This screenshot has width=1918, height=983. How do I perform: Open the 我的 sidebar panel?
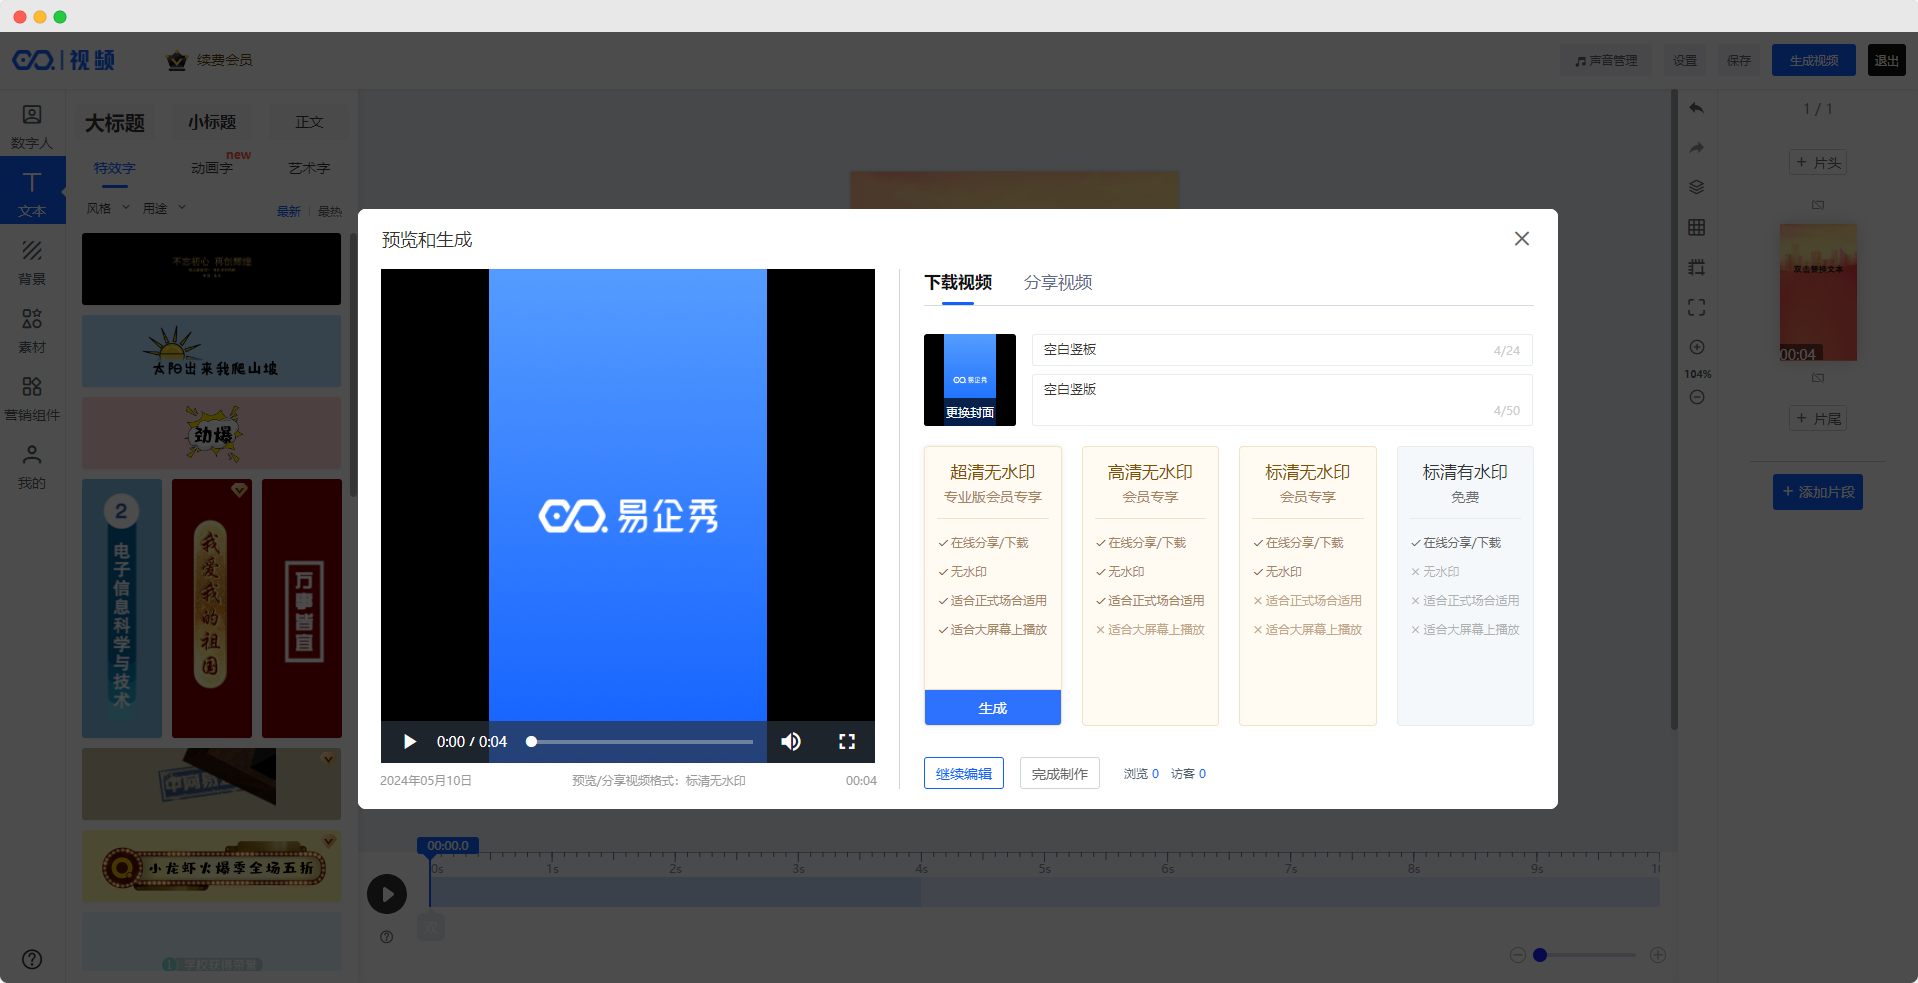32,467
